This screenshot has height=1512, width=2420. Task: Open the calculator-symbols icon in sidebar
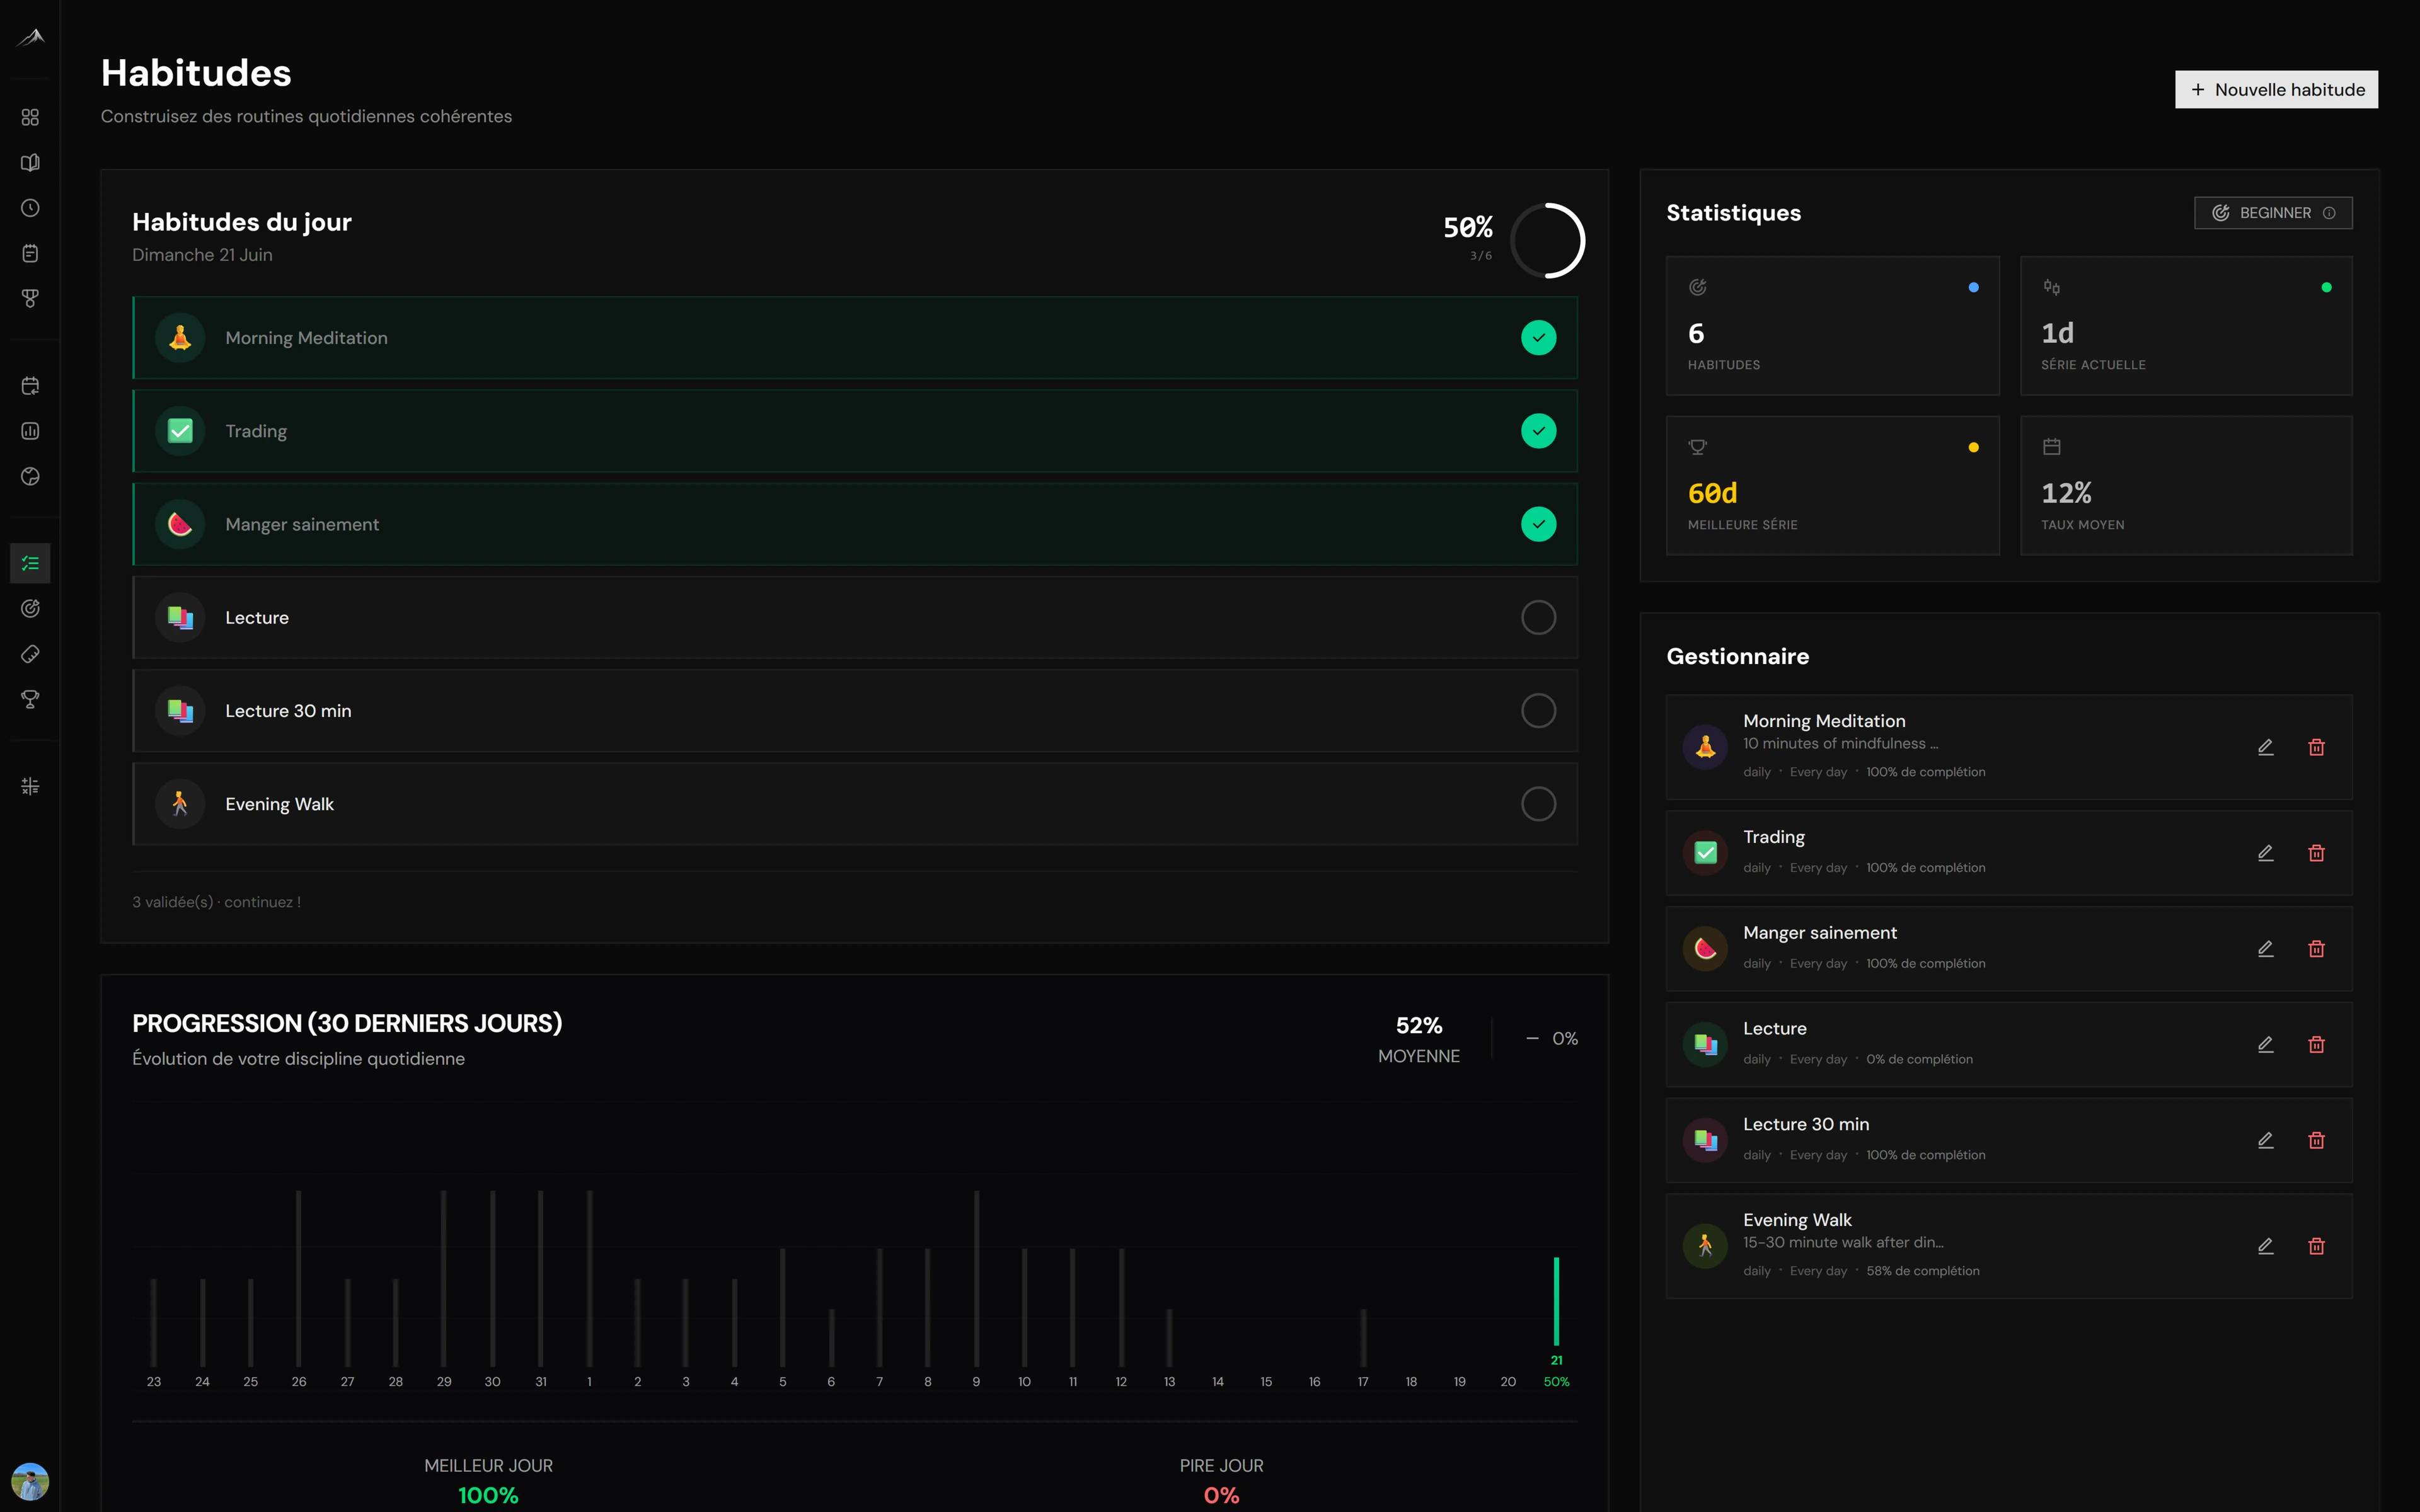(x=30, y=786)
